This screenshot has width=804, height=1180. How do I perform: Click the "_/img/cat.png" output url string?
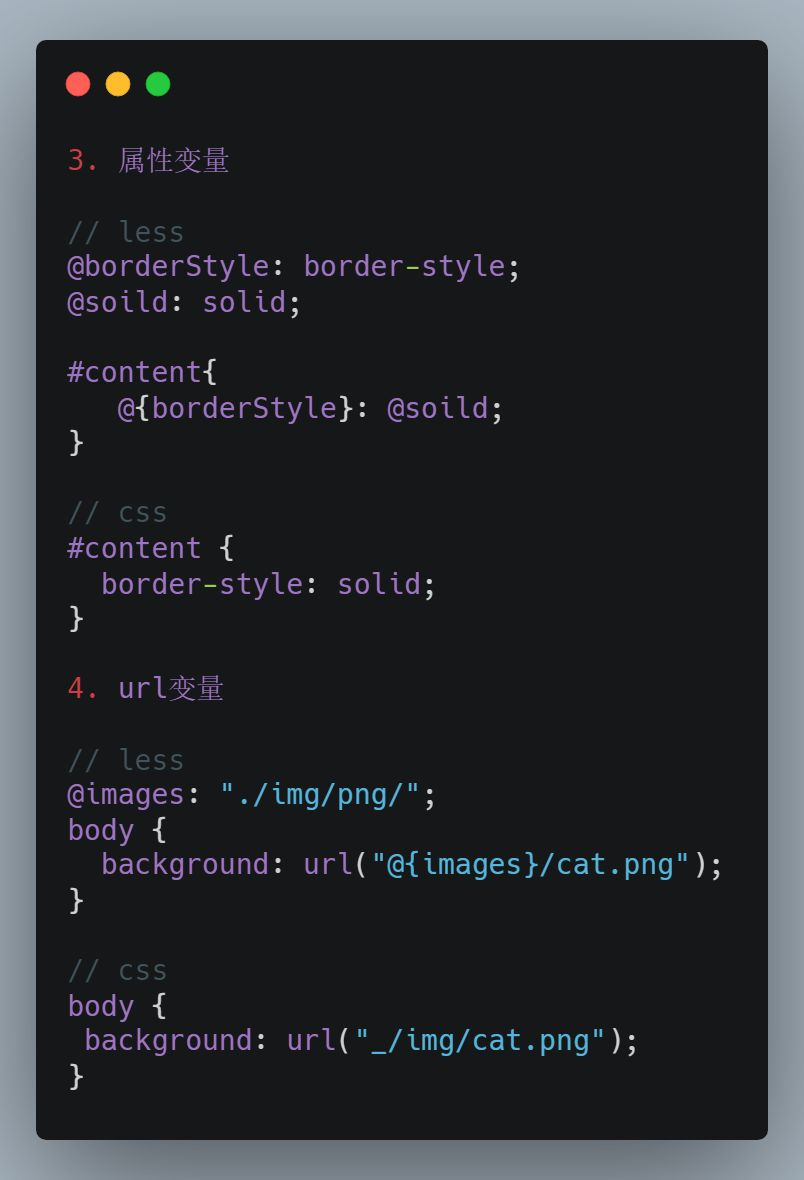pos(480,1040)
